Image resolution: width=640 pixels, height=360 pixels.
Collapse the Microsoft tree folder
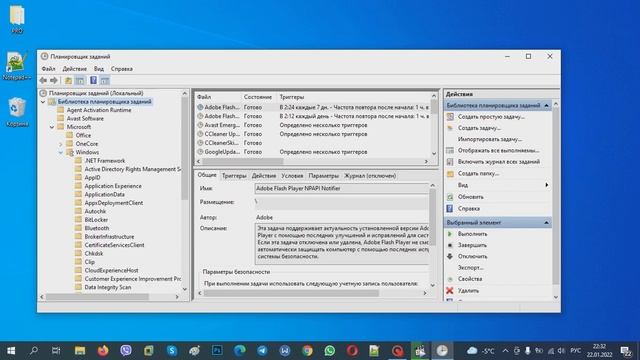(52, 127)
